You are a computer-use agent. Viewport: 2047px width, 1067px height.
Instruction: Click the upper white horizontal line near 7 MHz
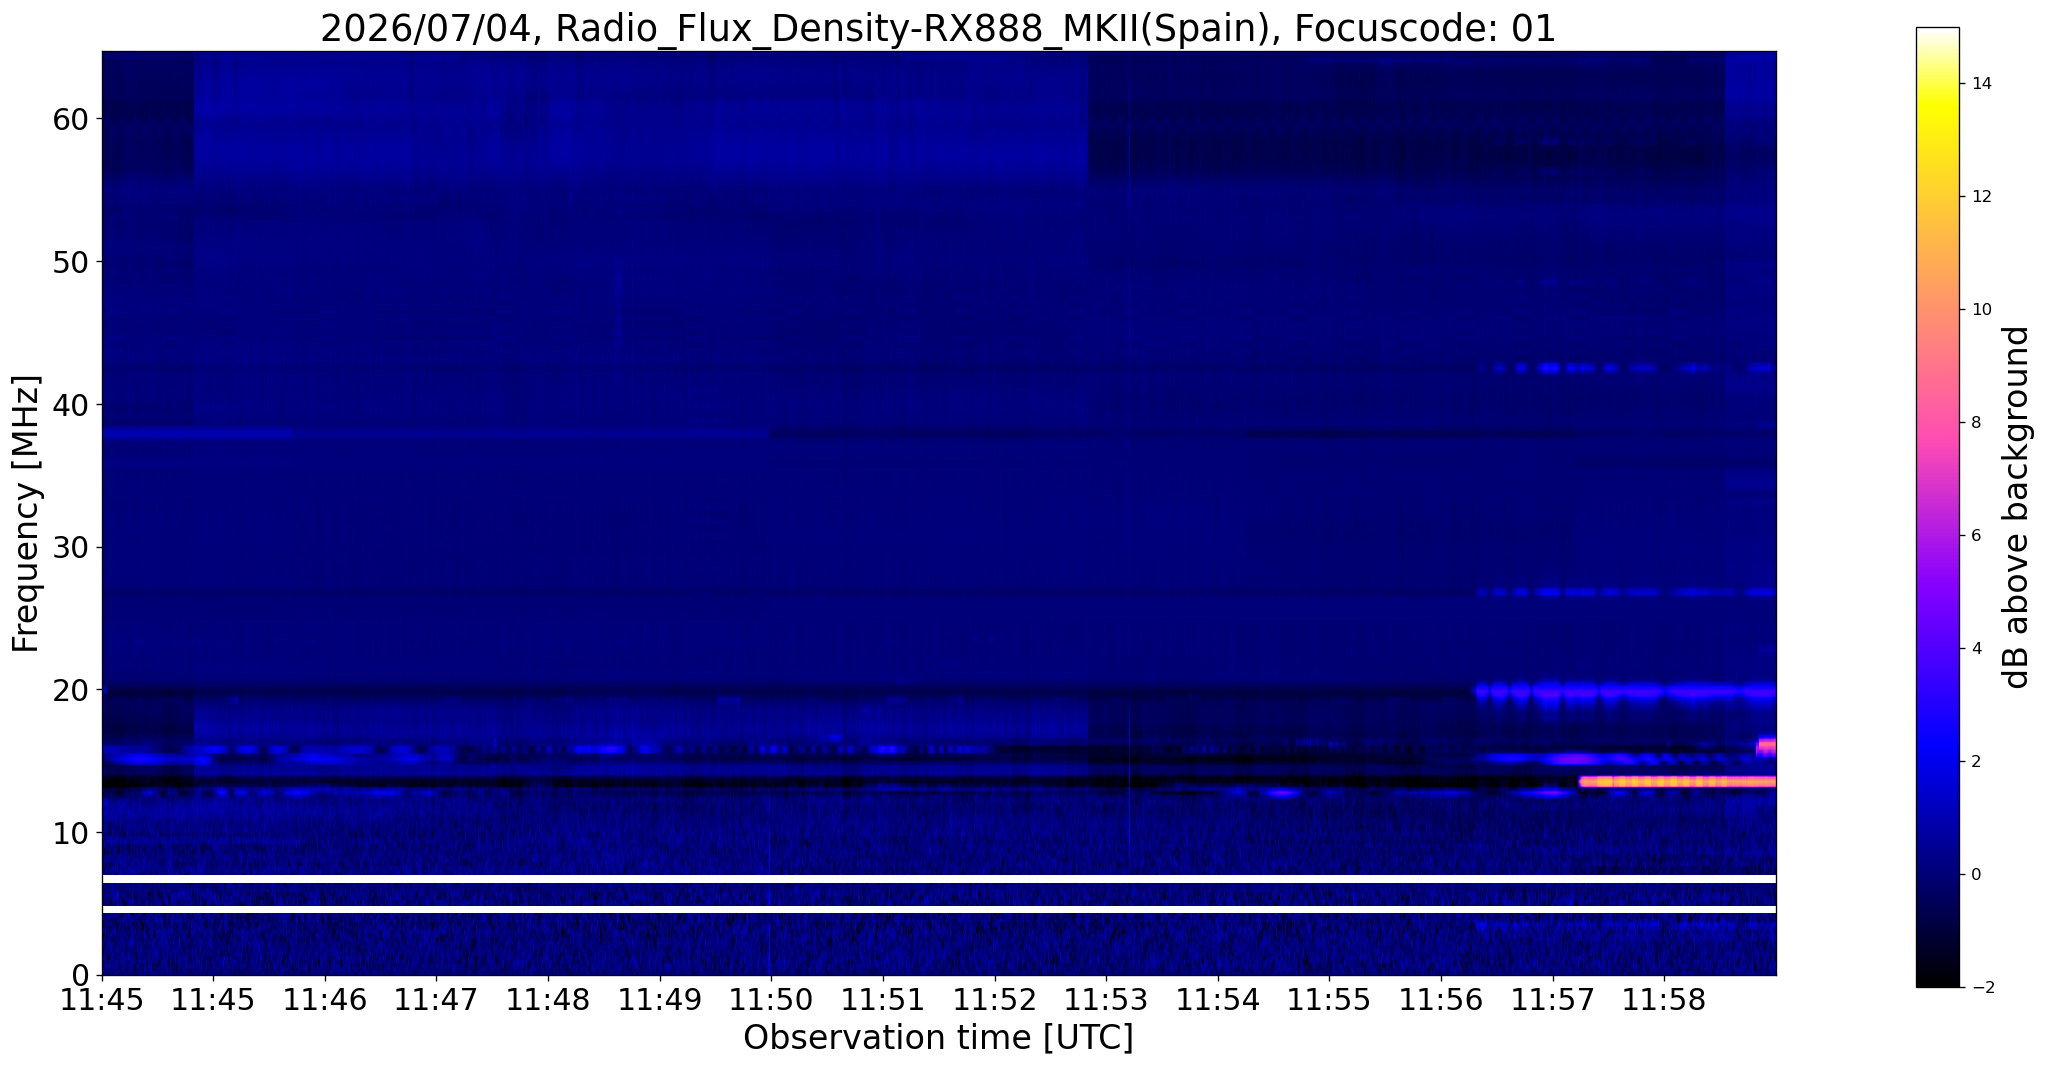point(939,878)
